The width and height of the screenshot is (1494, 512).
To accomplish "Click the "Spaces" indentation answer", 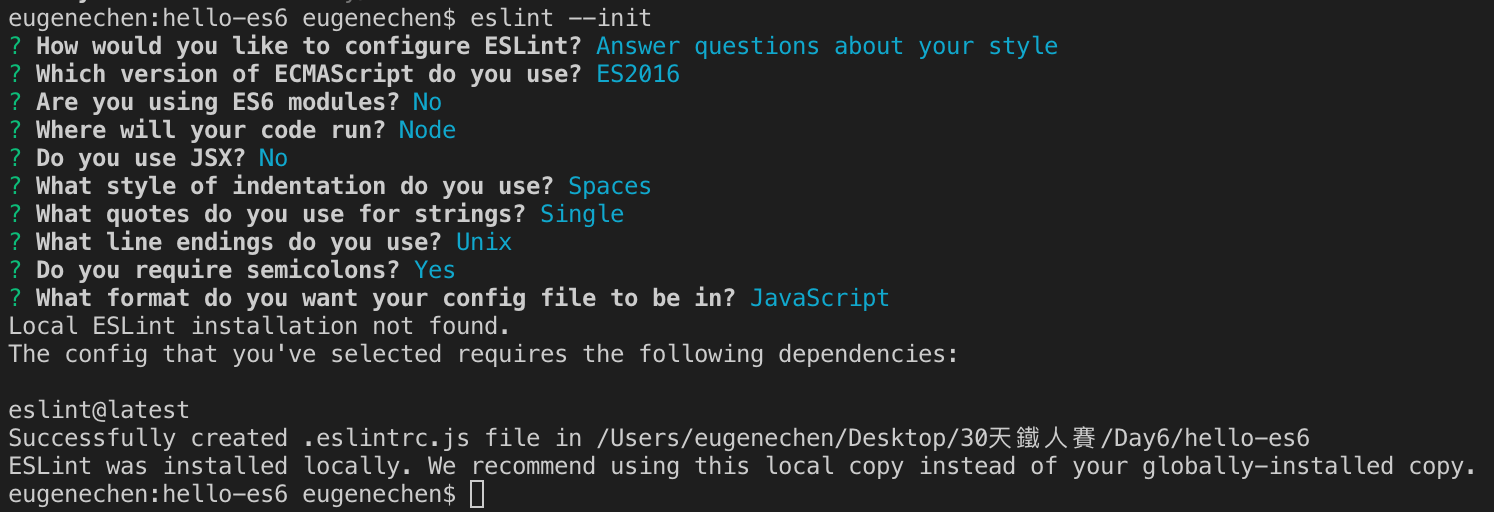I will click(609, 186).
